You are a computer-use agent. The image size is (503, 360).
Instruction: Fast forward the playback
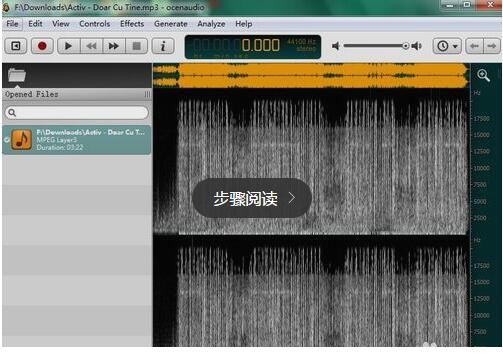click(114, 46)
